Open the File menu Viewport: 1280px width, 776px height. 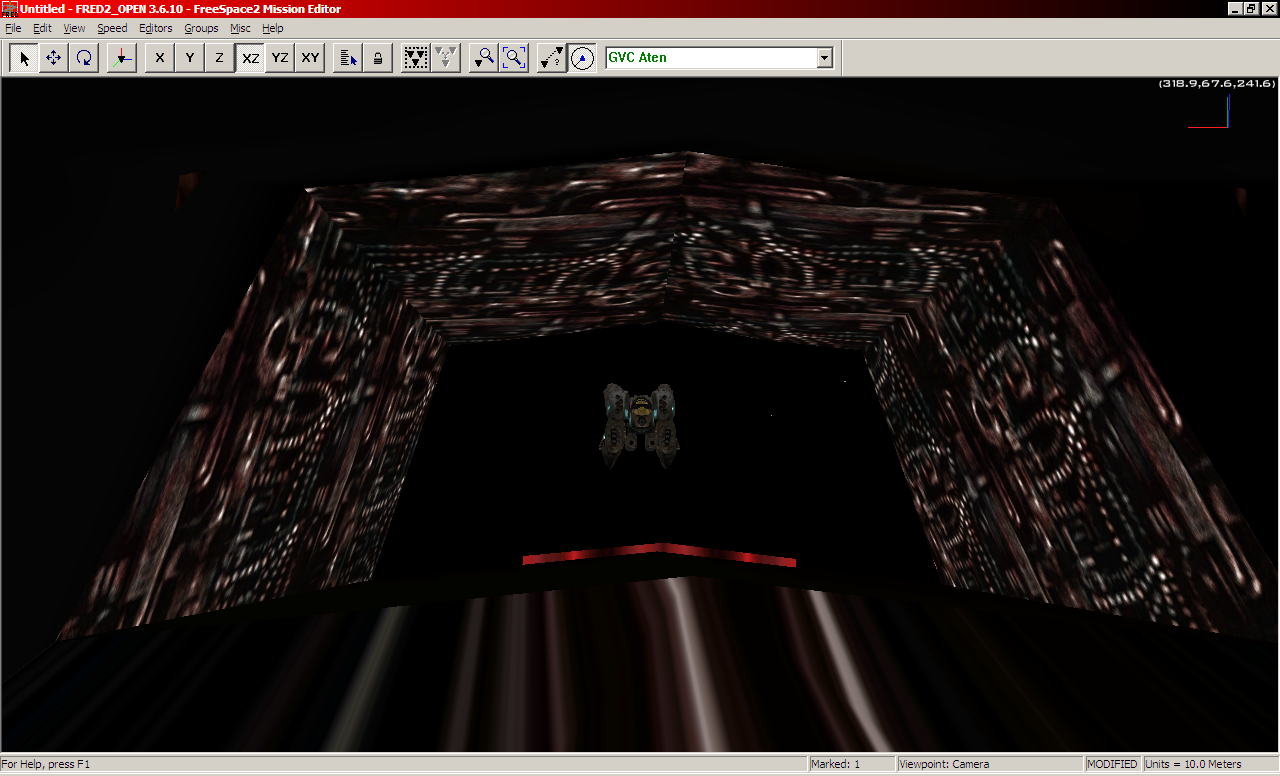tap(13, 28)
